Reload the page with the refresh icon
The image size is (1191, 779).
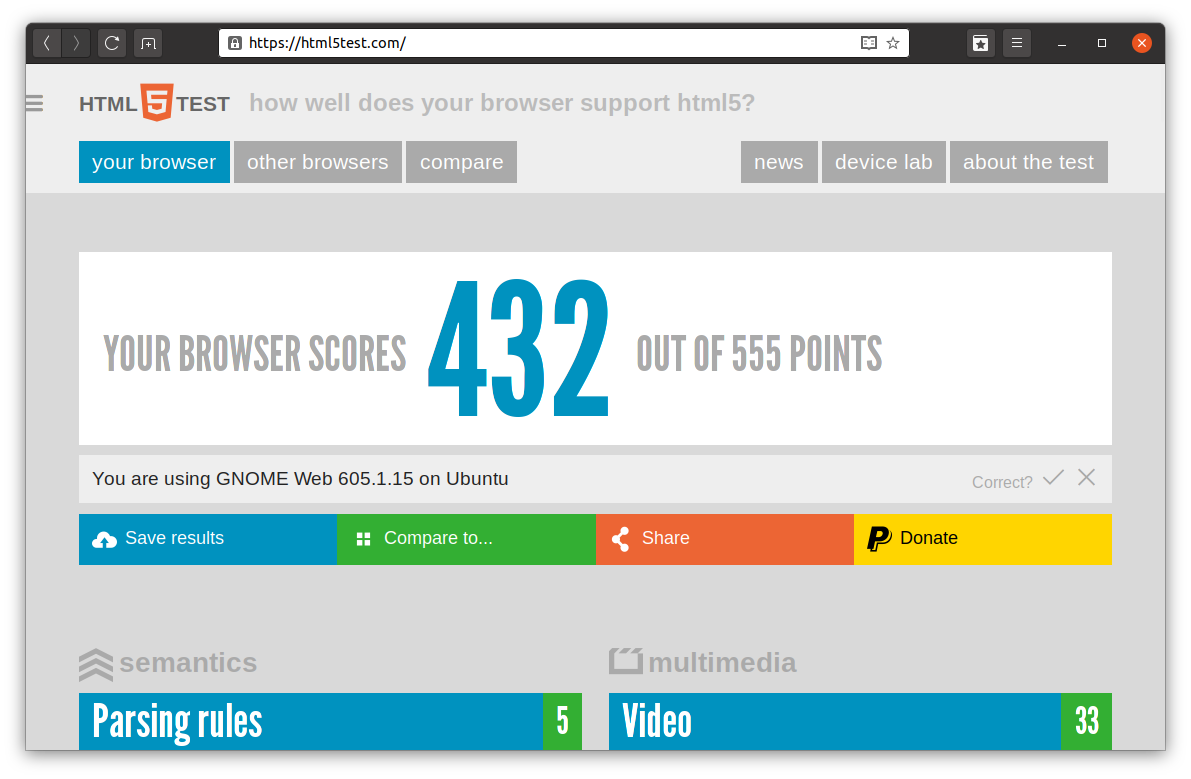tap(112, 43)
